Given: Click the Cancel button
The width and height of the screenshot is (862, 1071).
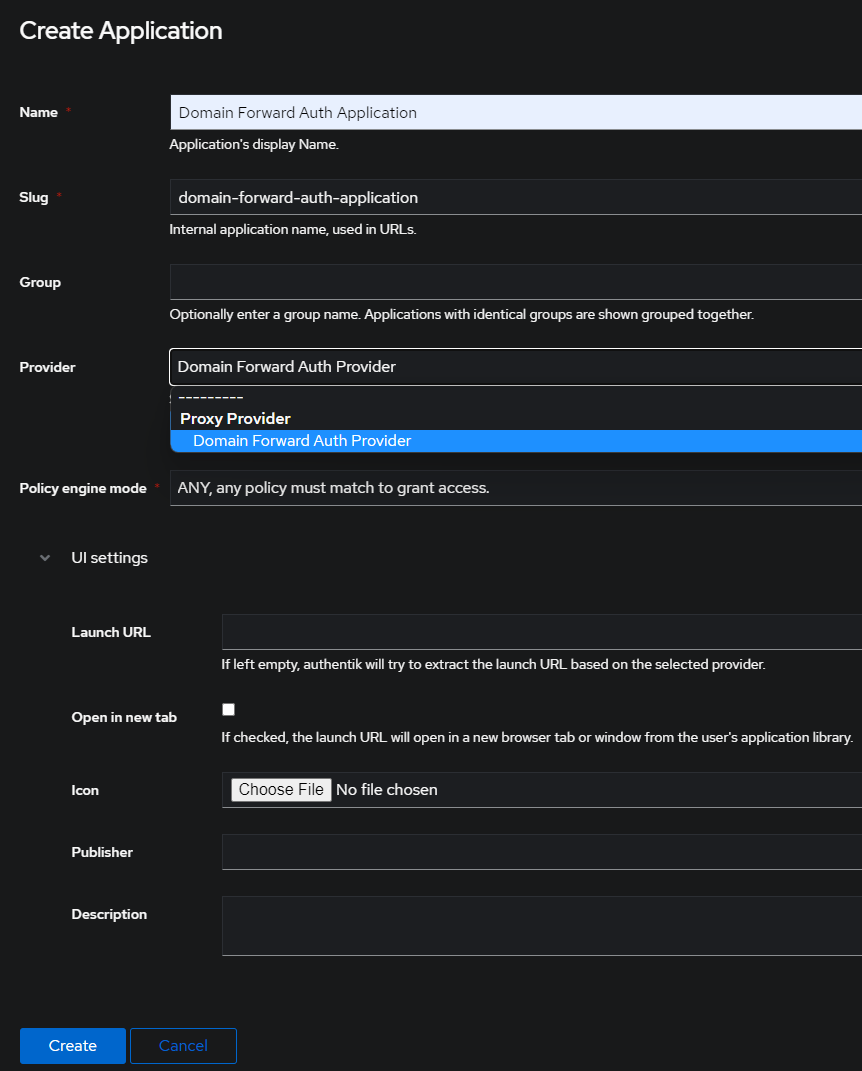Looking at the screenshot, I should pyautogui.click(x=183, y=1046).
